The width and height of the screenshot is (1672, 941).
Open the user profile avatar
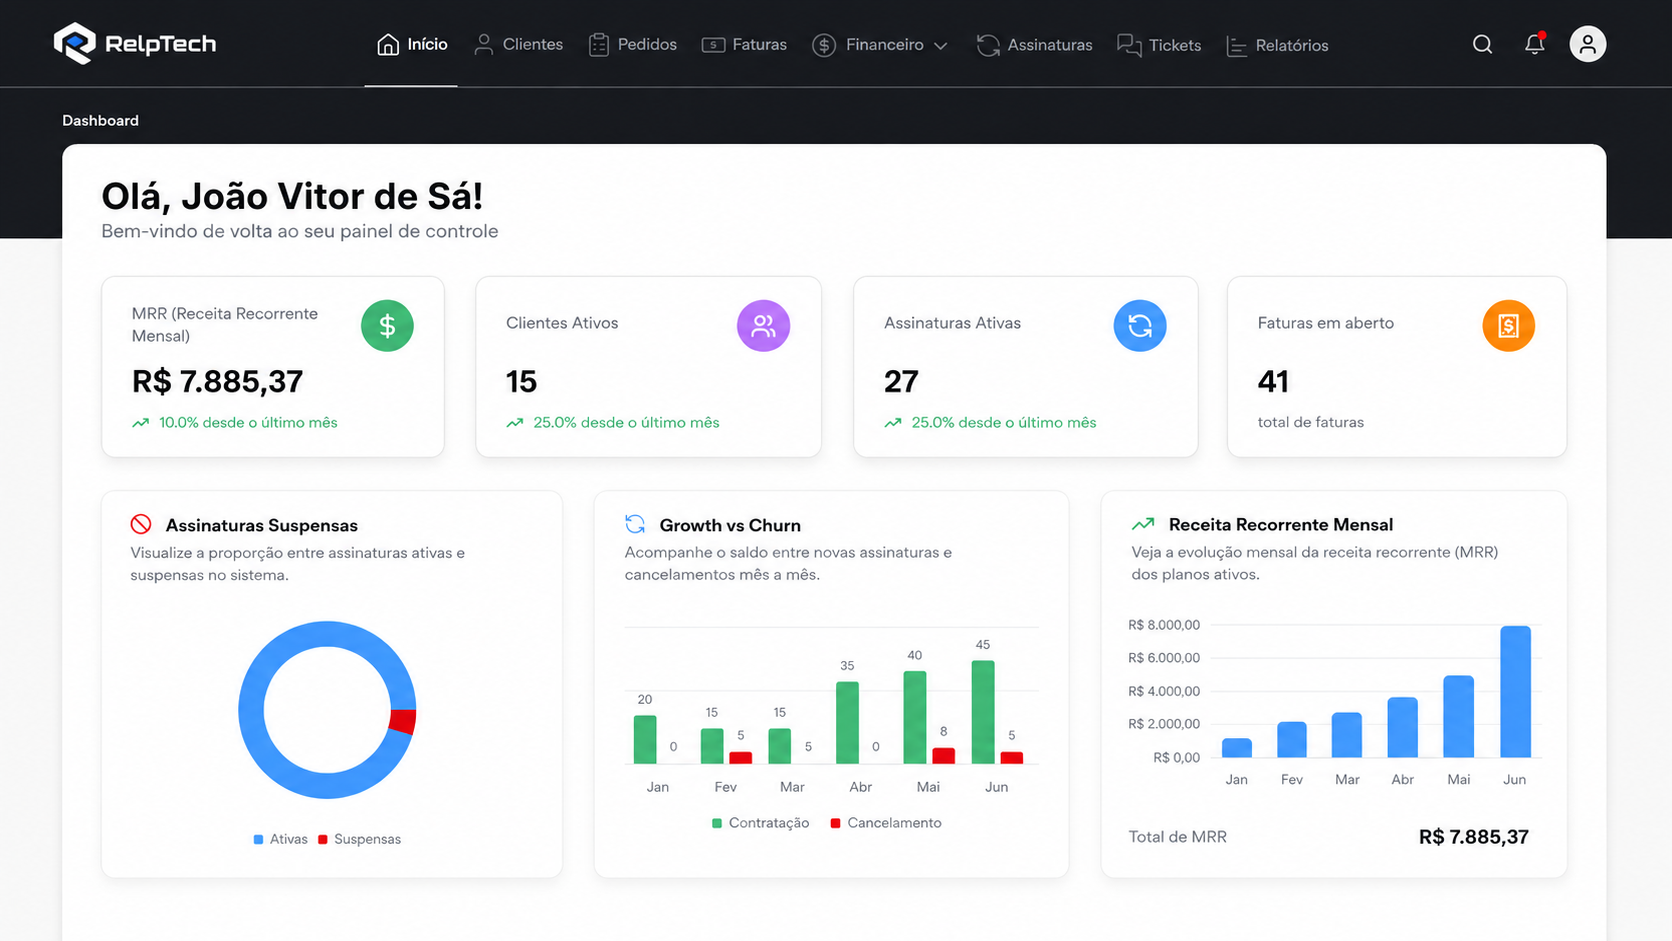pos(1587,44)
